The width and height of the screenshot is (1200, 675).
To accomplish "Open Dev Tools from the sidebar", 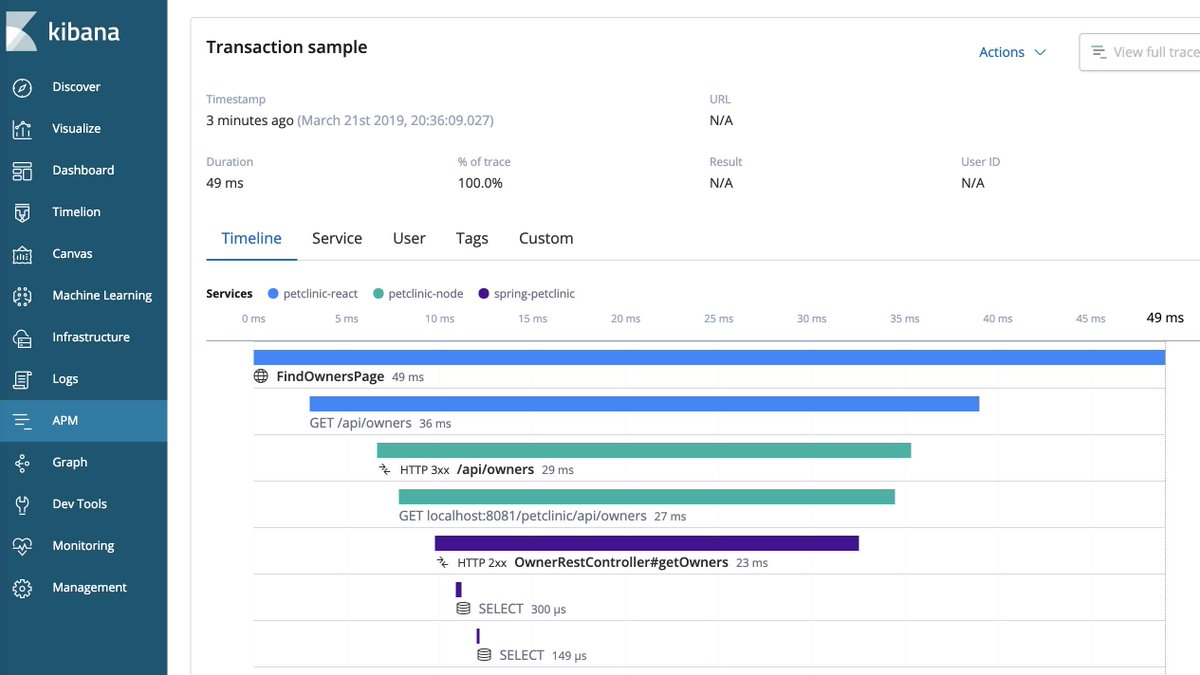I will coord(22,503).
